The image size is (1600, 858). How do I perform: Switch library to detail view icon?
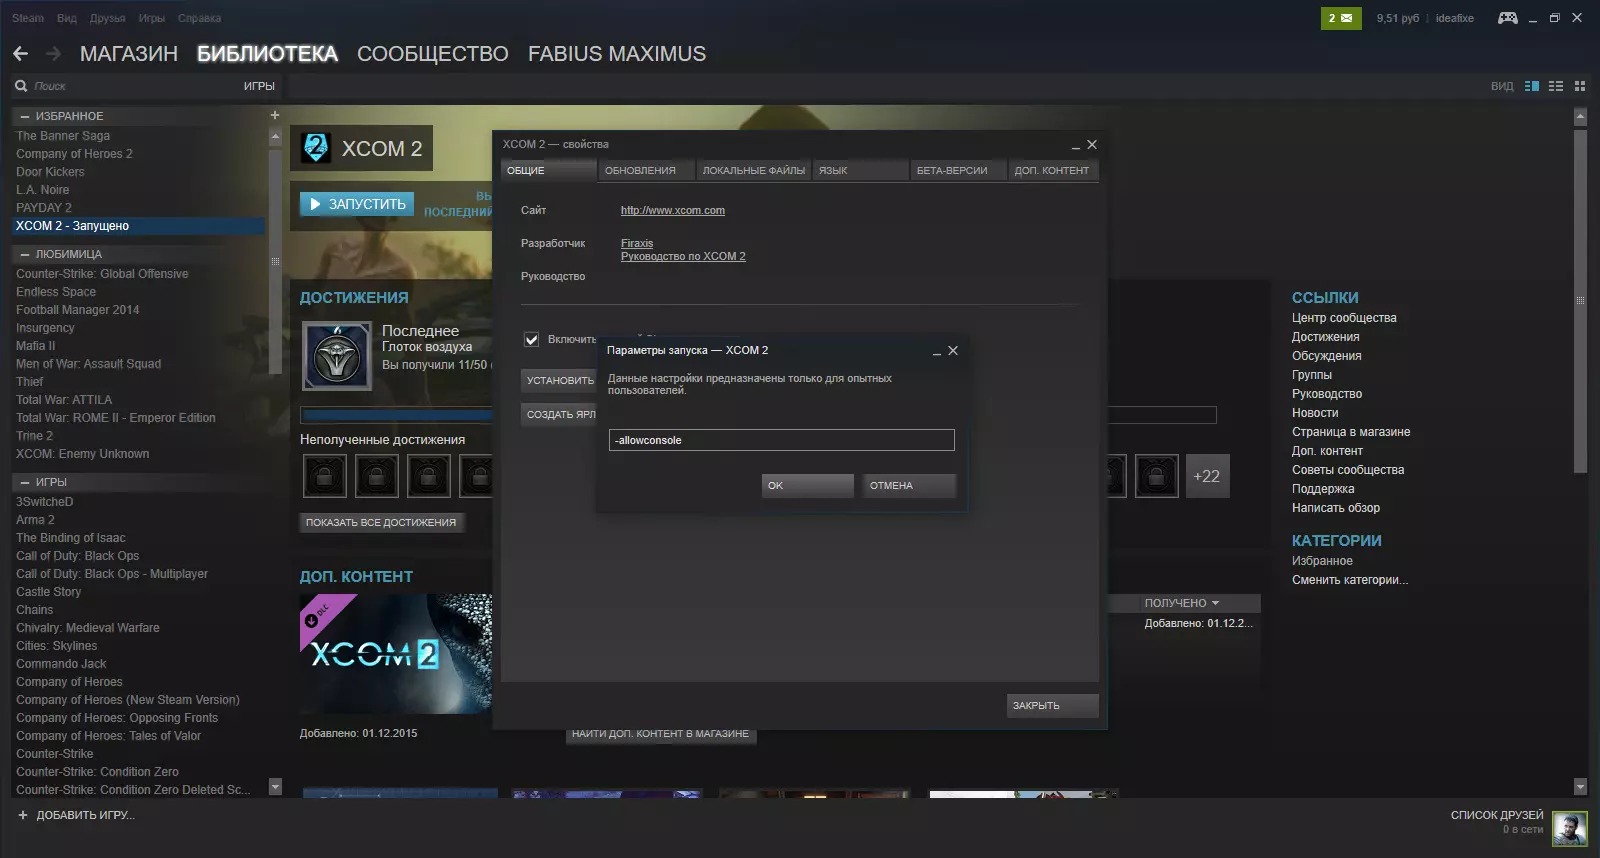(1532, 86)
